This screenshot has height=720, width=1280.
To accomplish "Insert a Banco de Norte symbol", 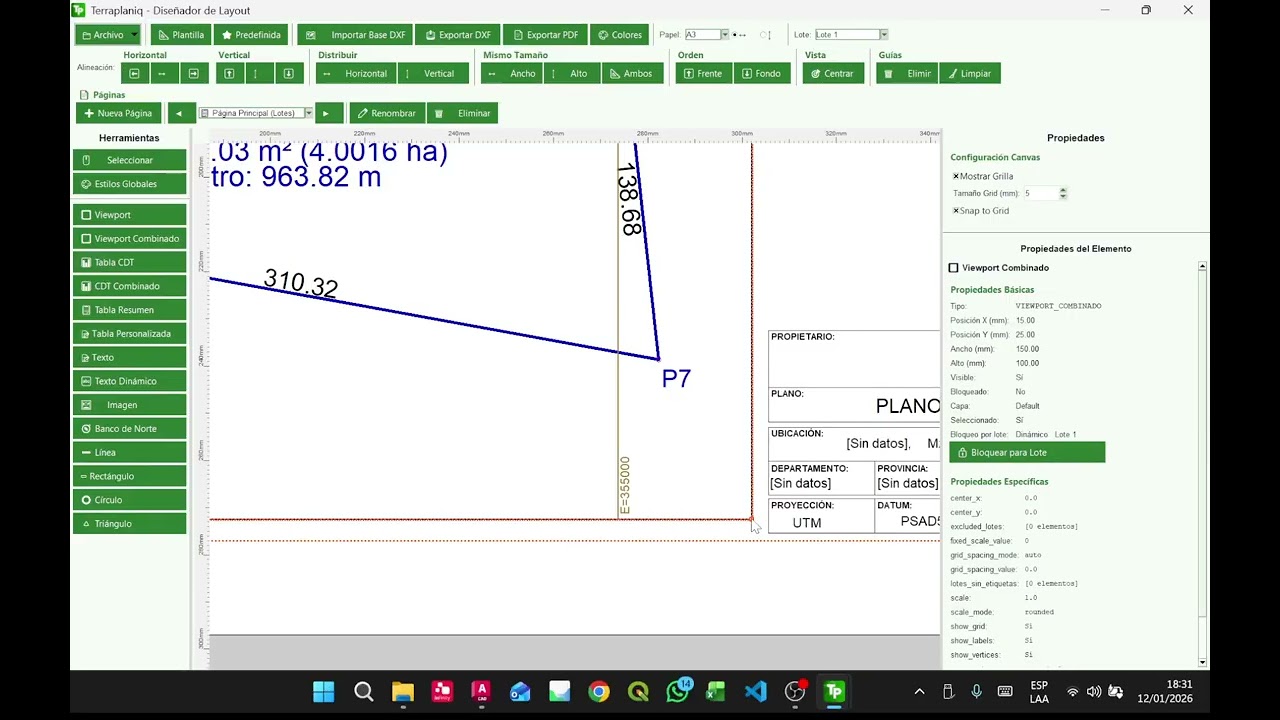I will click(x=129, y=429).
